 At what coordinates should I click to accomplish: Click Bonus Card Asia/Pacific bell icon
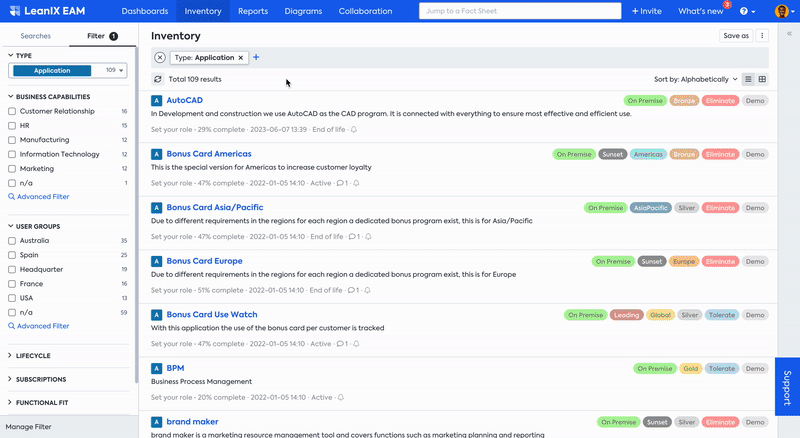click(368, 237)
